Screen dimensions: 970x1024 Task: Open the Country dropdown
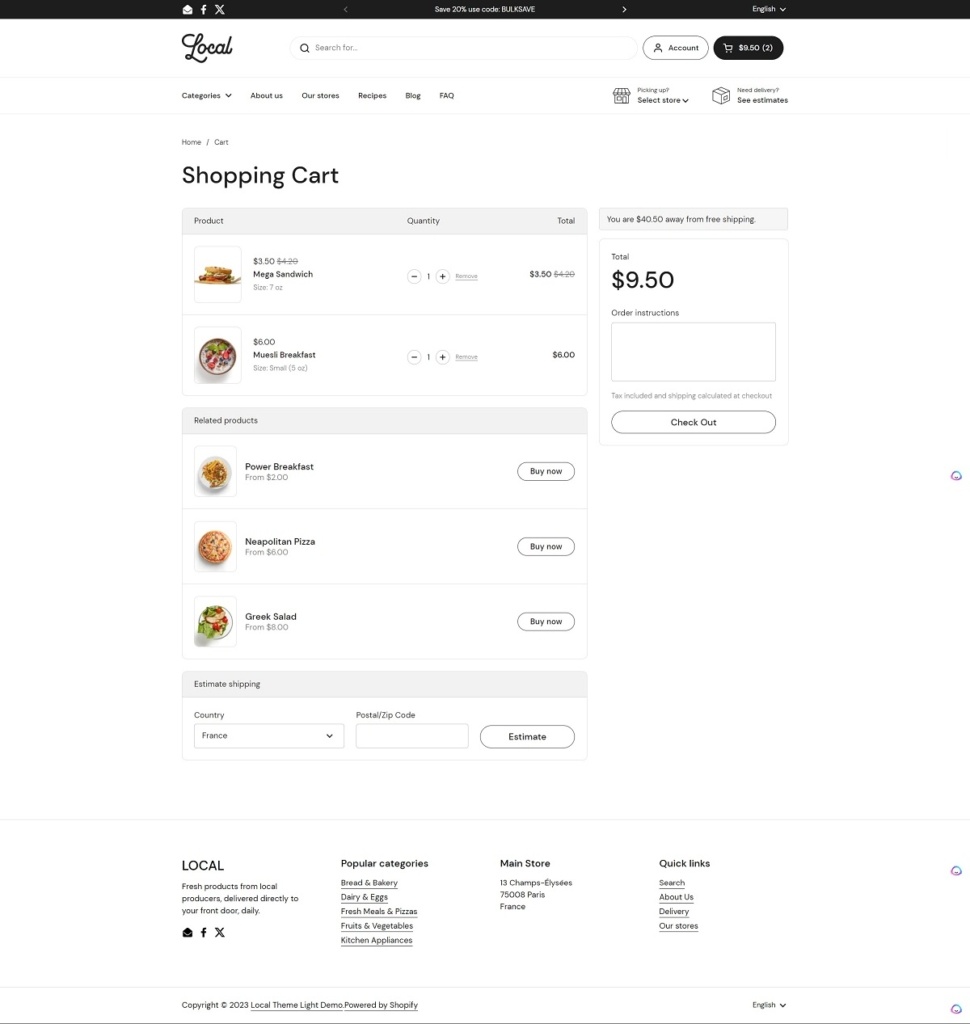[268, 736]
